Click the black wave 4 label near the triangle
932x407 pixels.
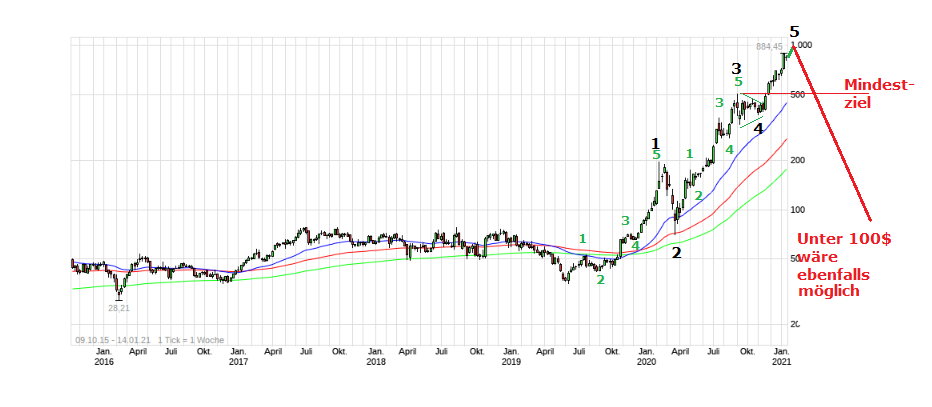(758, 128)
